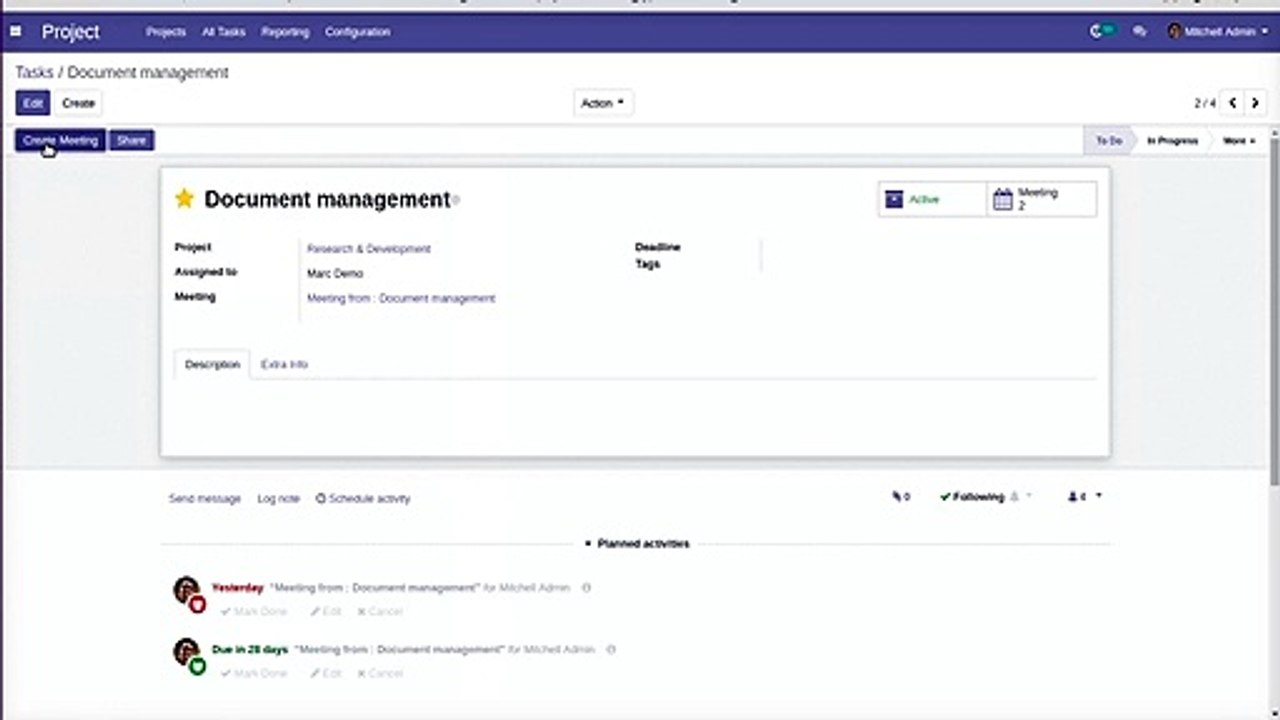Click Send message in chatter

205,498
